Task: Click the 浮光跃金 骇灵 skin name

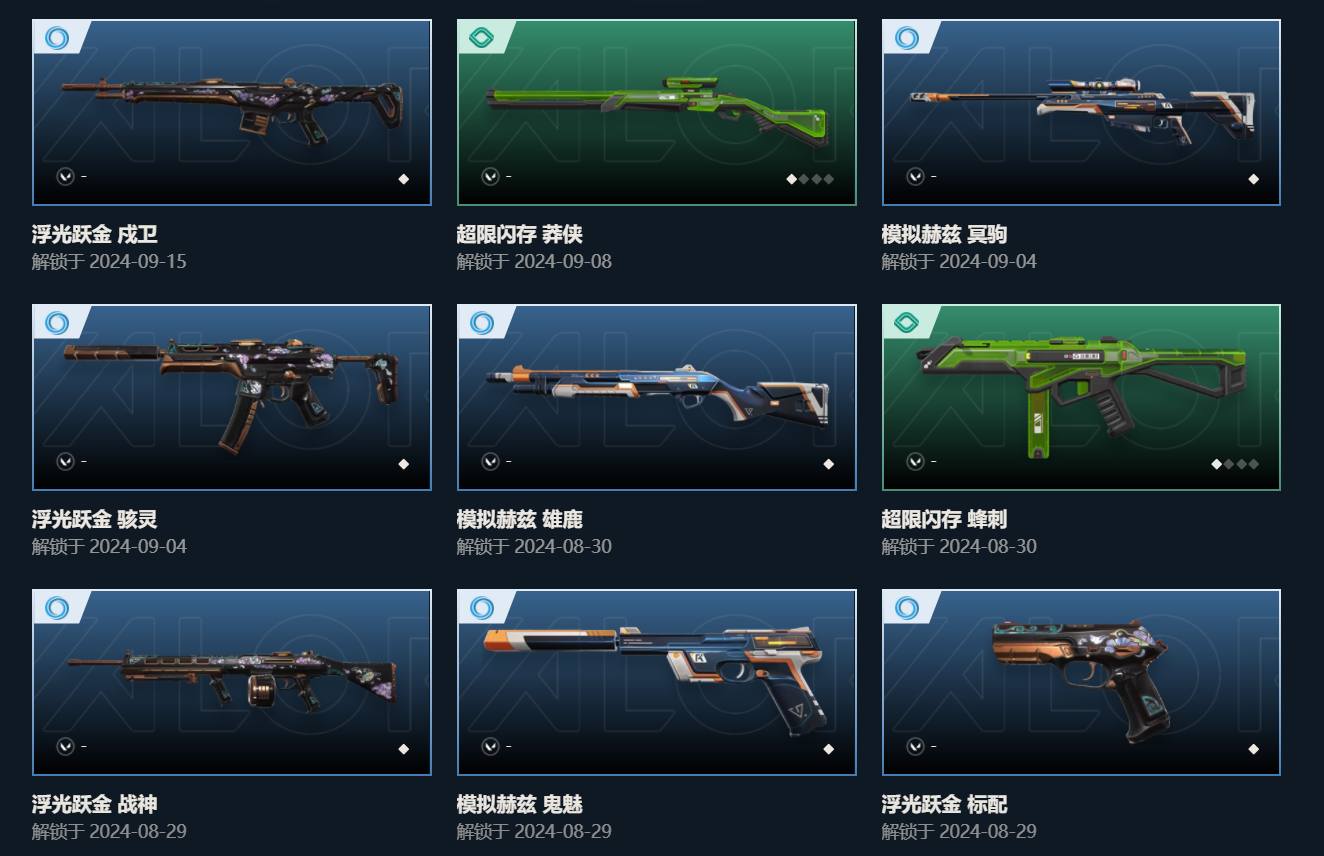Action: click(95, 519)
